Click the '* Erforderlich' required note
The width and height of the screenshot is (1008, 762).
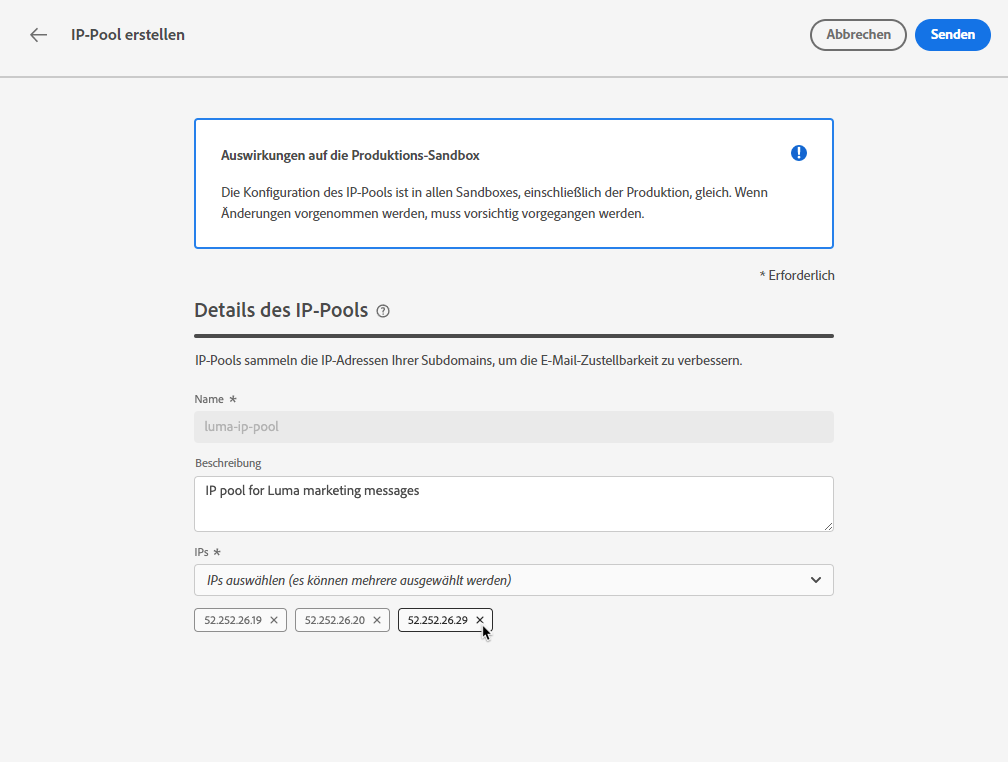[x=797, y=275]
